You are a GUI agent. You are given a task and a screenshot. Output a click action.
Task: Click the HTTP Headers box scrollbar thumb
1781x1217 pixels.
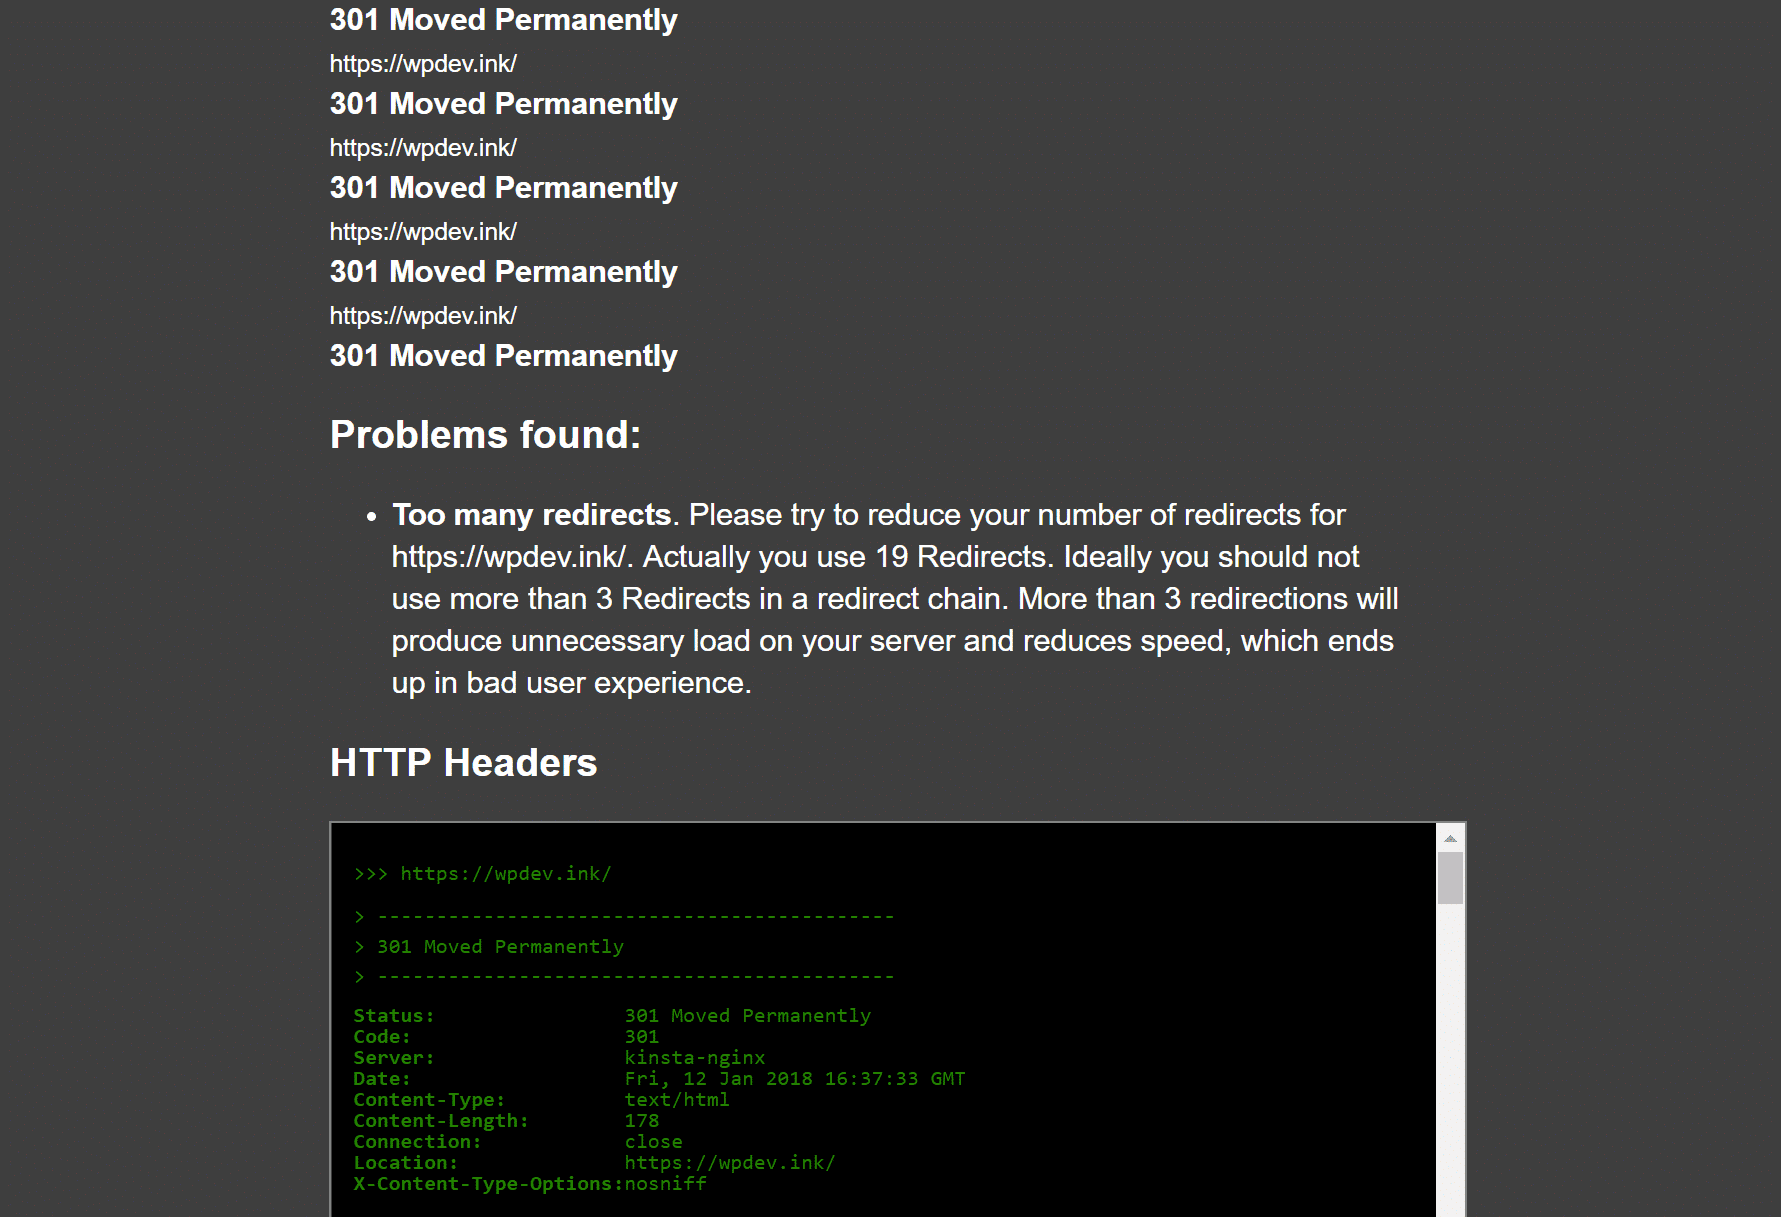(1450, 878)
